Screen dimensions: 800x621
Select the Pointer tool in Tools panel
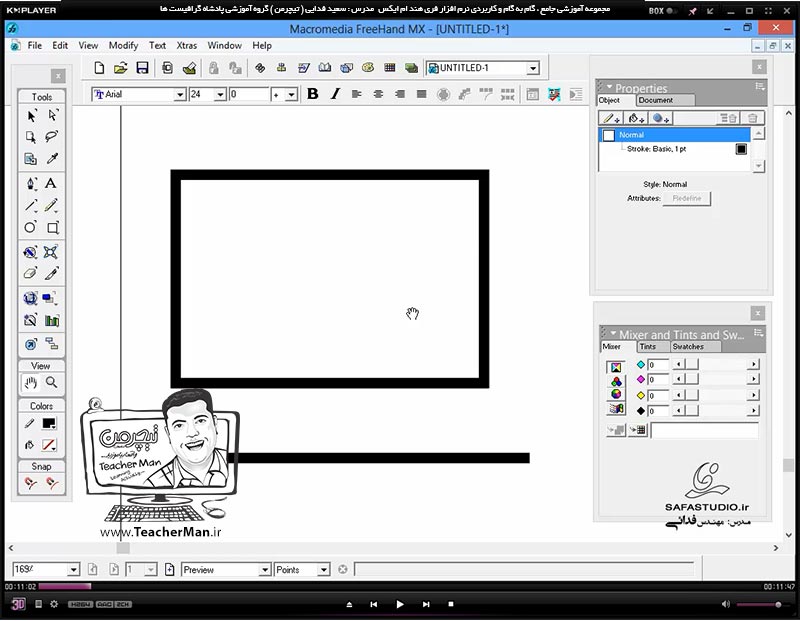tap(31, 116)
